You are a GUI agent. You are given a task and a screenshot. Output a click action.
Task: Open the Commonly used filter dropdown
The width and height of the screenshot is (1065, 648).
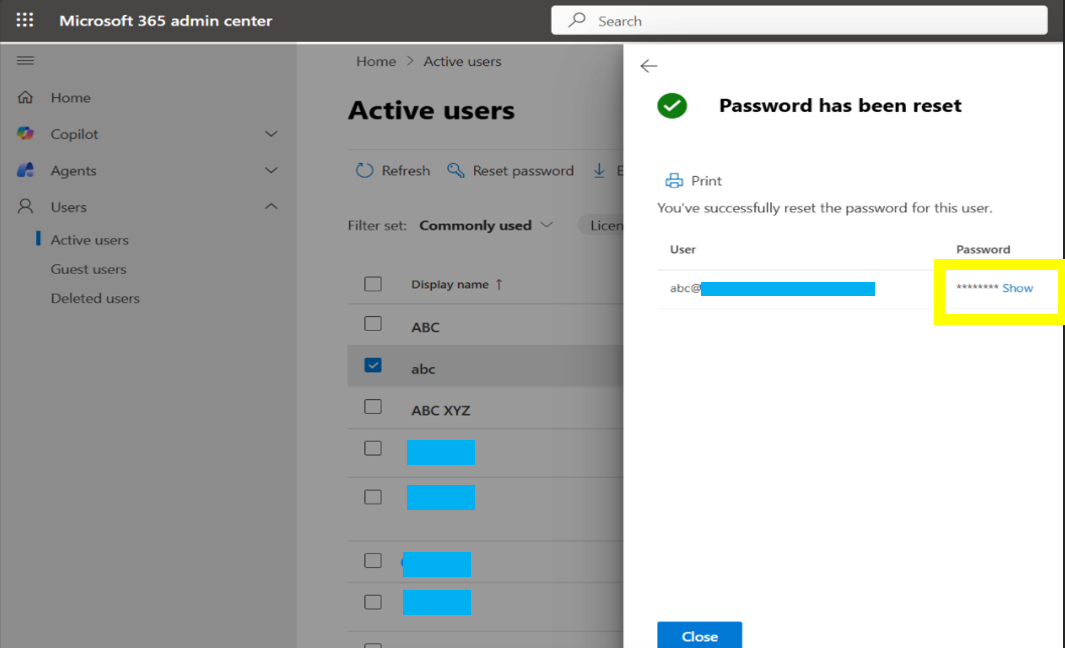click(x=486, y=225)
